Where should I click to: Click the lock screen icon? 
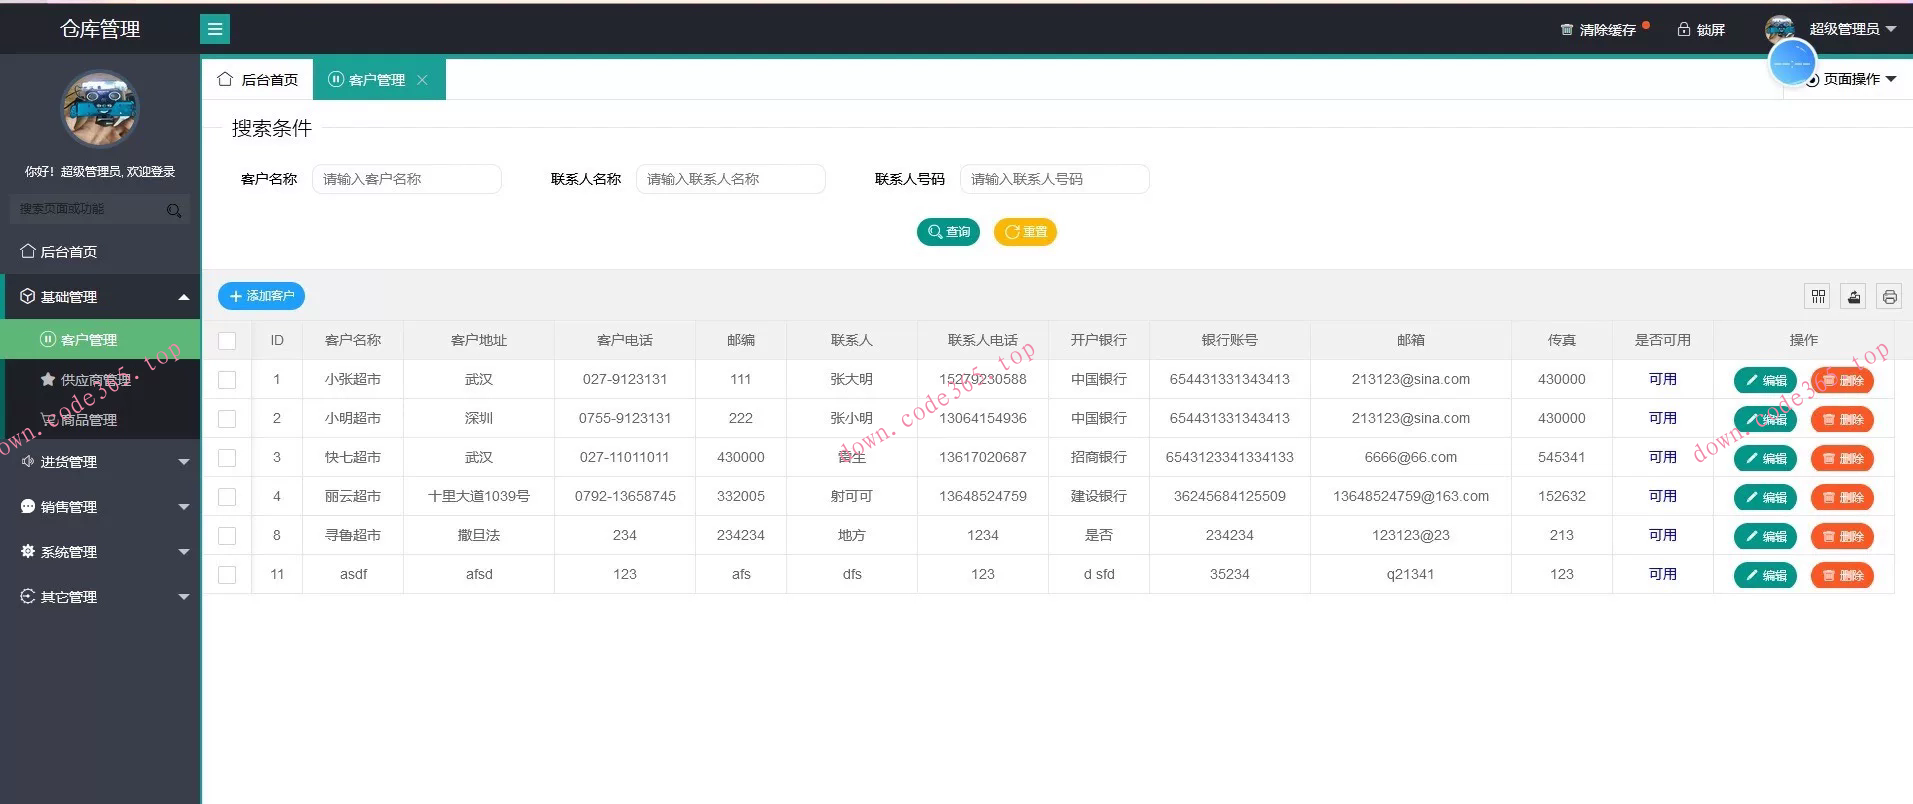coord(1683,29)
